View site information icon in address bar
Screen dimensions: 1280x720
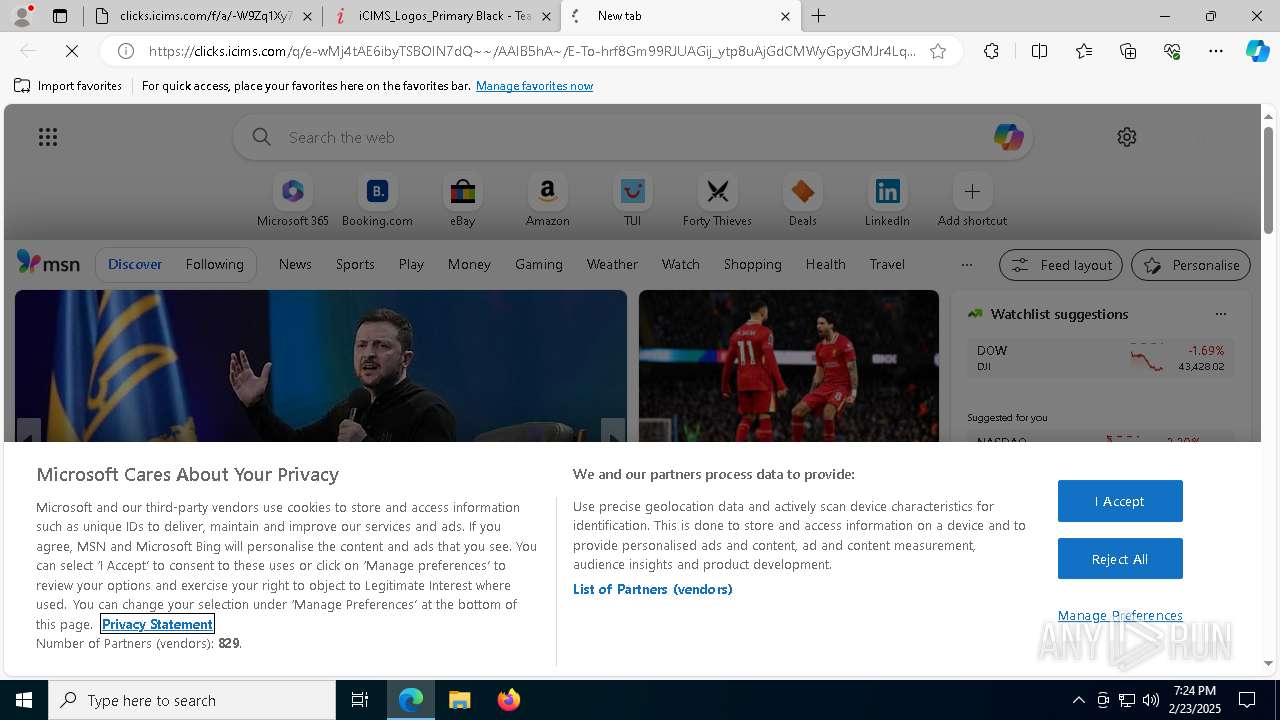pyautogui.click(x=126, y=51)
